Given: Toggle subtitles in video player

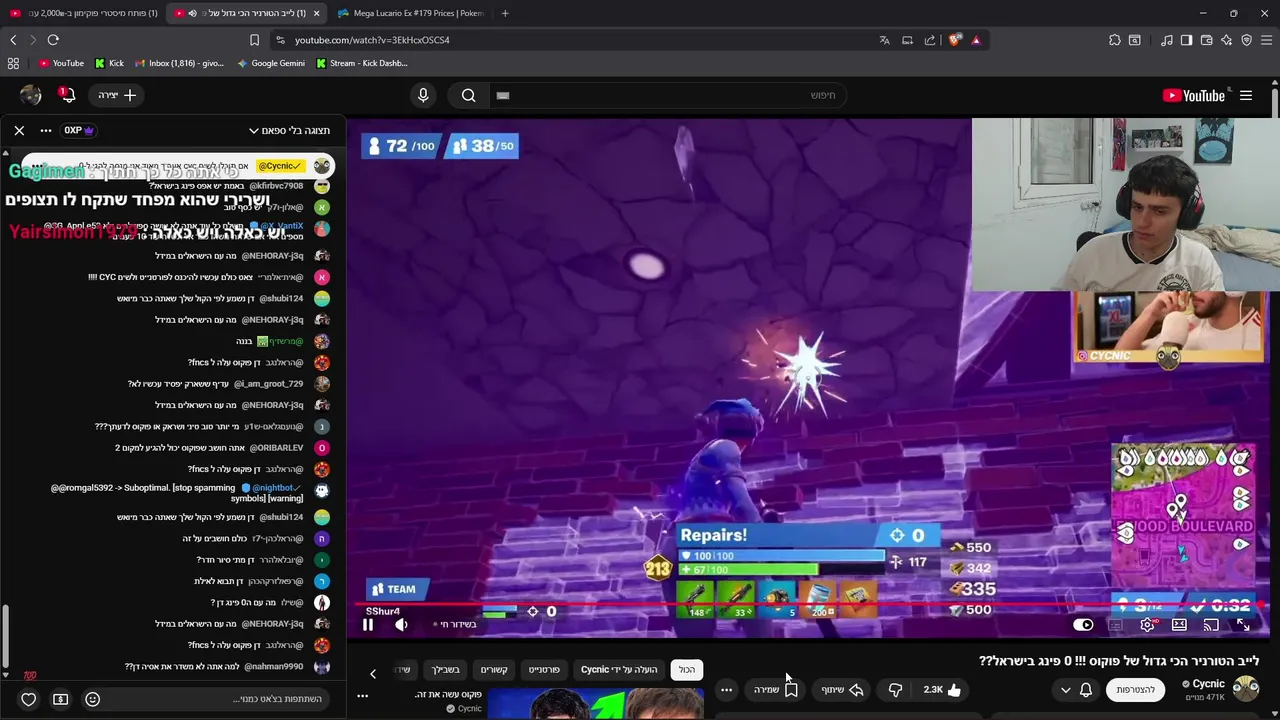Looking at the screenshot, I should click(x=1115, y=625).
